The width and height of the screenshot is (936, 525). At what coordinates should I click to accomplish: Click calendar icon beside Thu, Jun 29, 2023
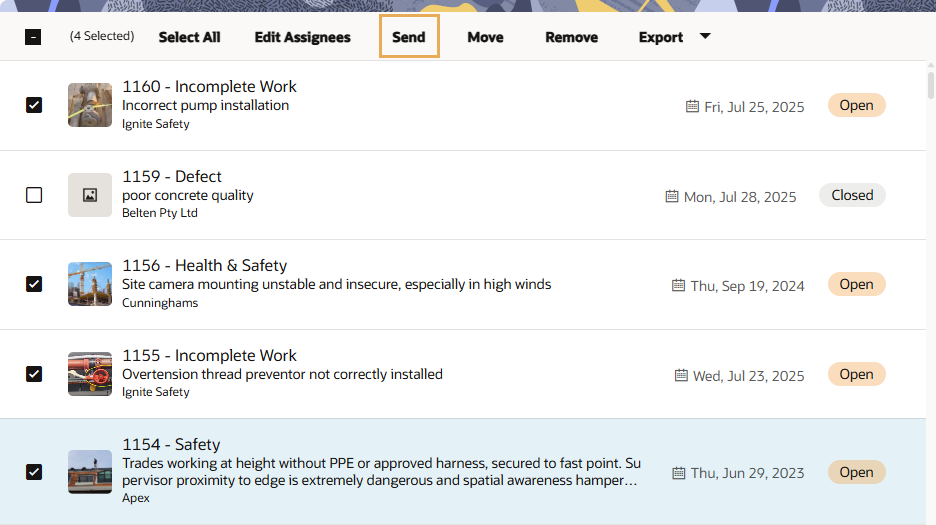pos(678,473)
